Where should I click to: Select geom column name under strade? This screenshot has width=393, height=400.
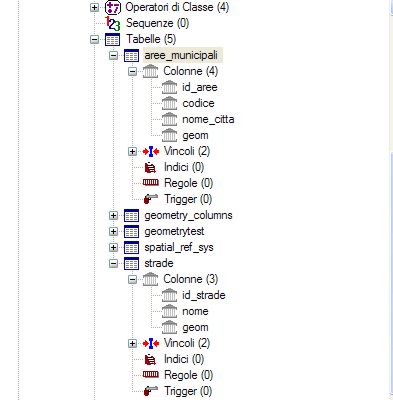click(x=195, y=328)
